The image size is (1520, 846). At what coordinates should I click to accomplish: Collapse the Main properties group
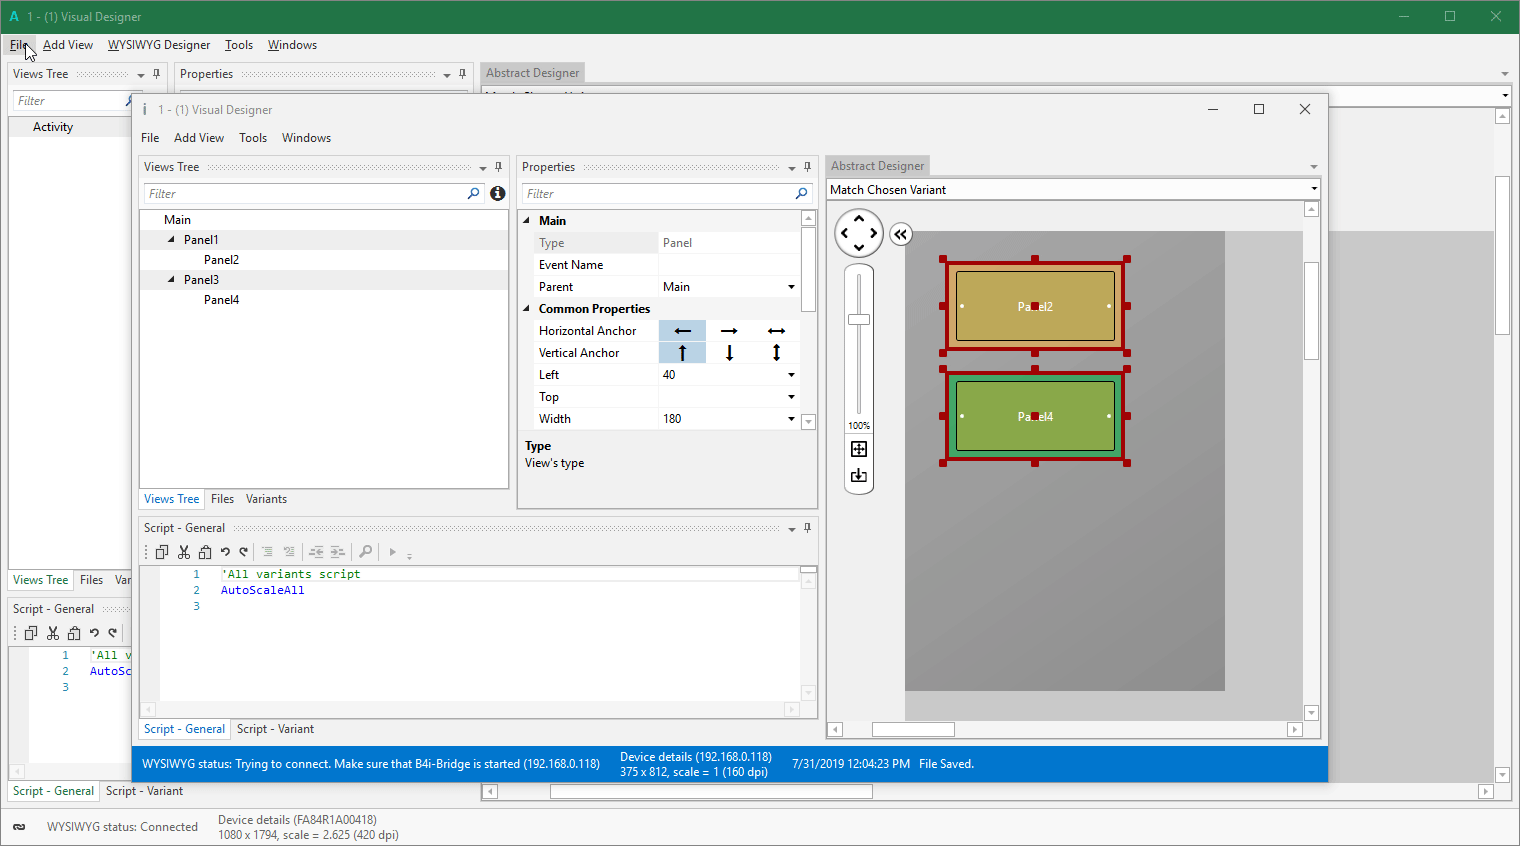tap(527, 221)
